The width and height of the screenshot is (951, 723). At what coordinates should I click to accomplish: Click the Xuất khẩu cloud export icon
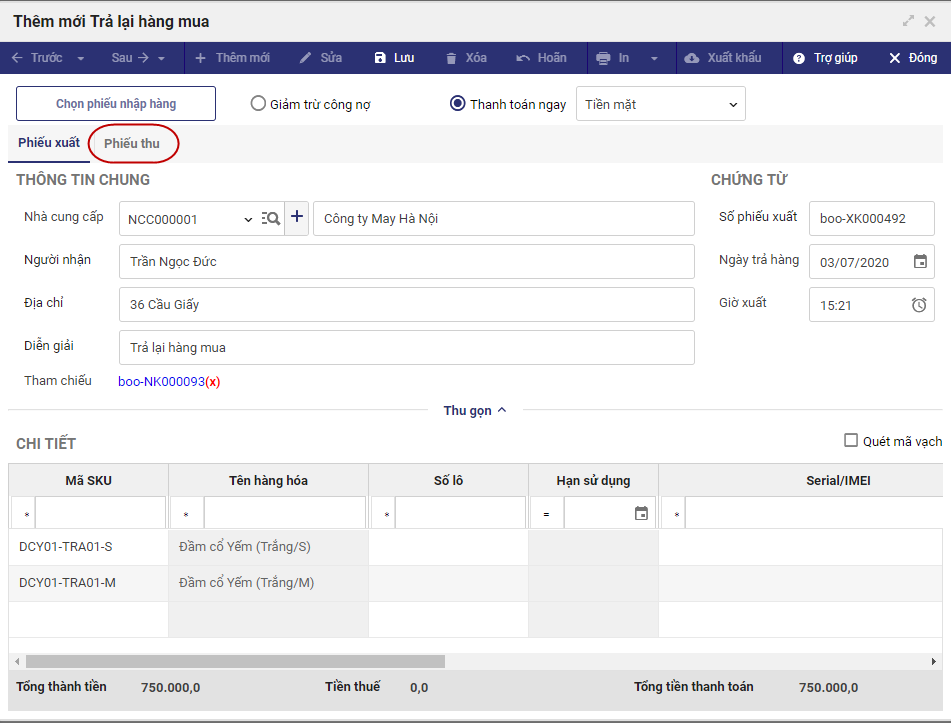coord(692,58)
